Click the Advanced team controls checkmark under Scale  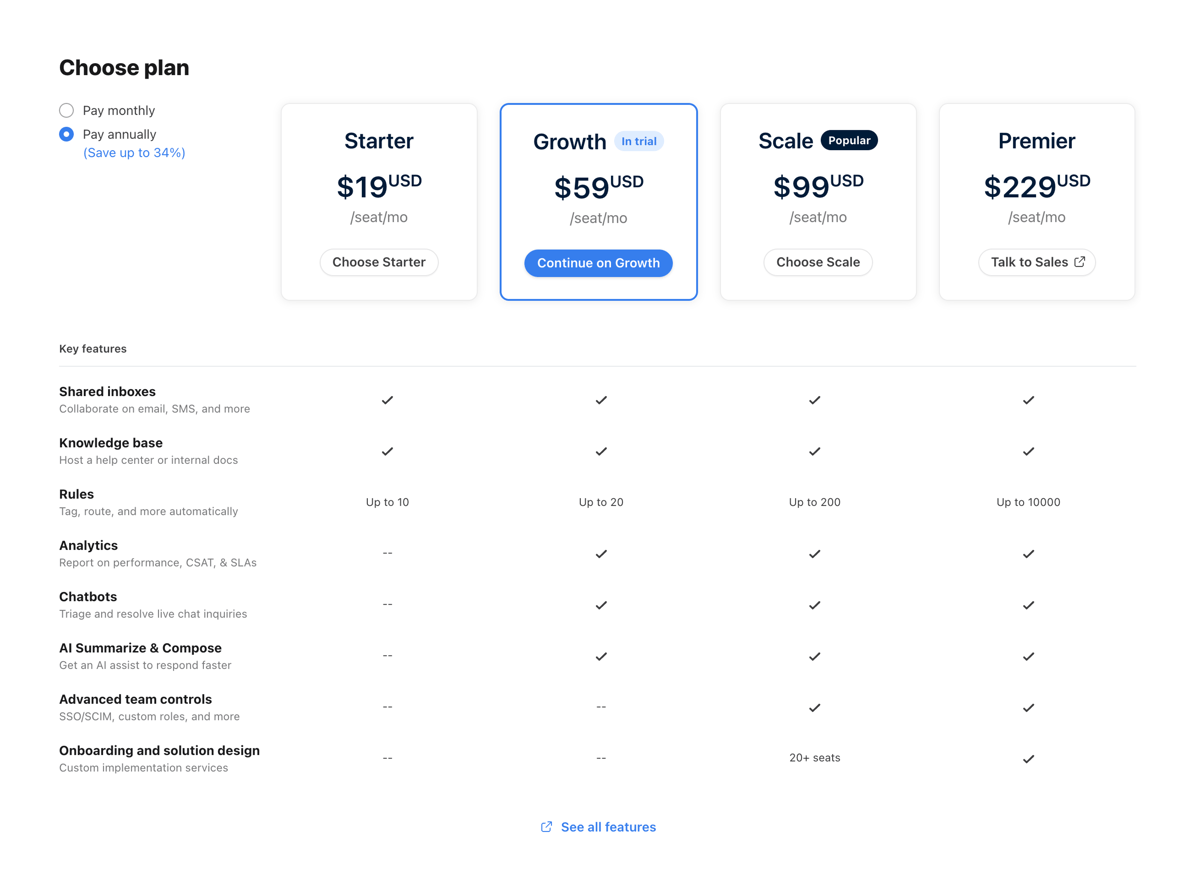coord(814,707)
